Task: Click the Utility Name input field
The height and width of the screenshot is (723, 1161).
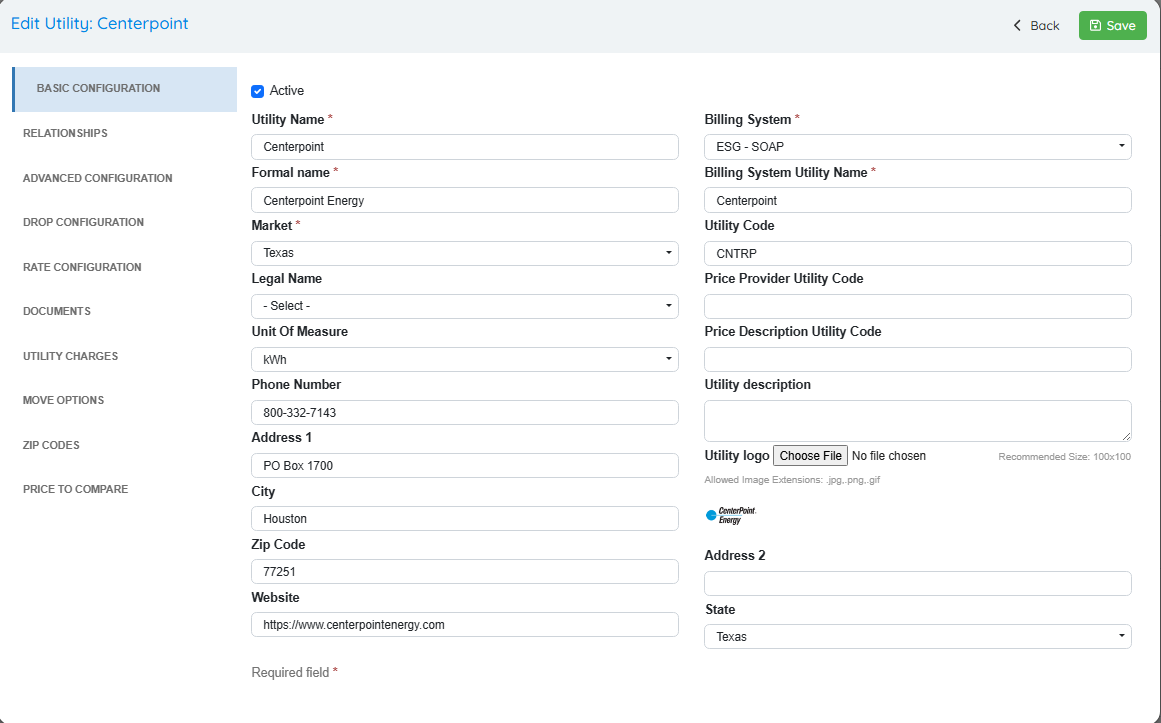Action: click(x=465, y=147)
